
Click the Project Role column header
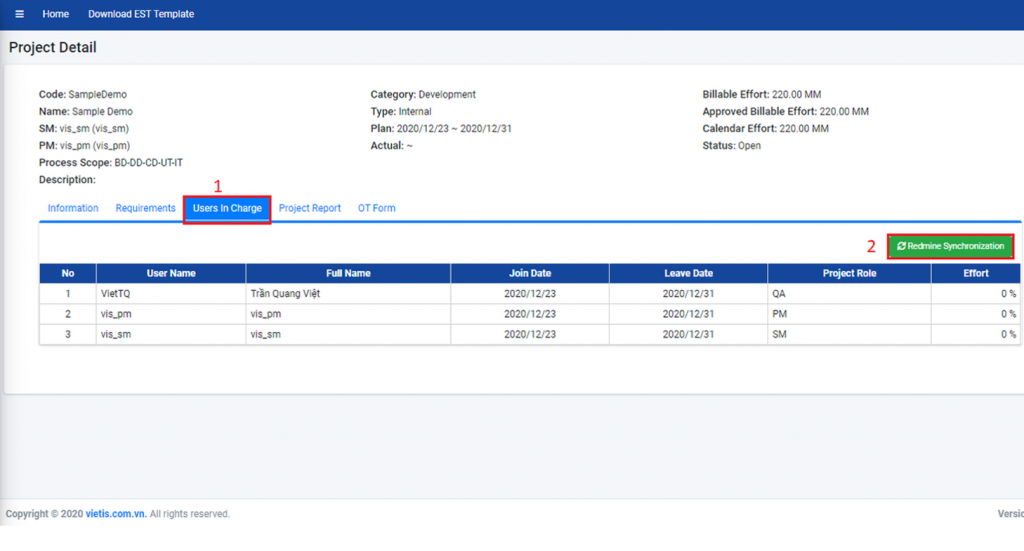coord(849,274)
